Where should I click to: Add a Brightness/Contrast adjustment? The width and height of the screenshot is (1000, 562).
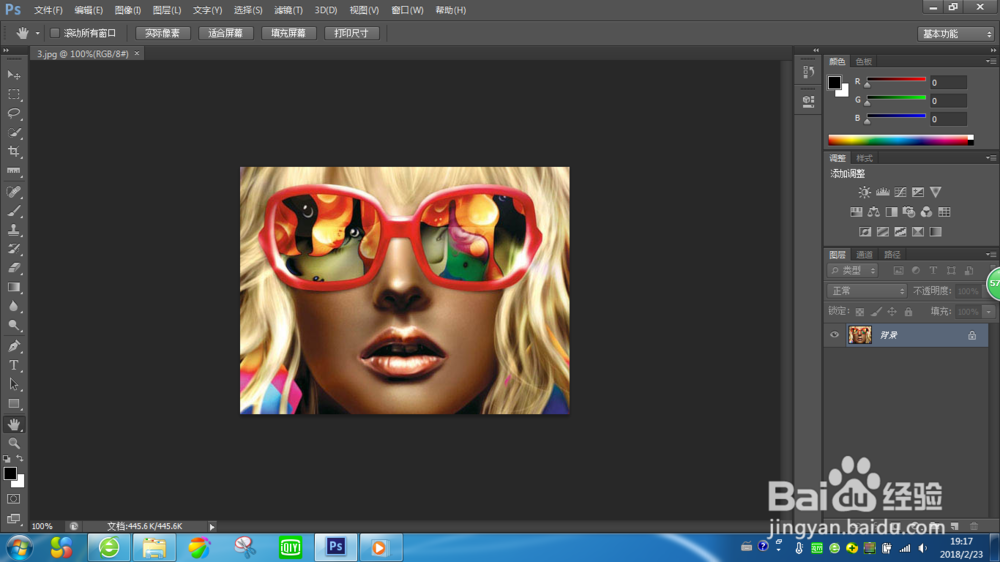(864, 192)
